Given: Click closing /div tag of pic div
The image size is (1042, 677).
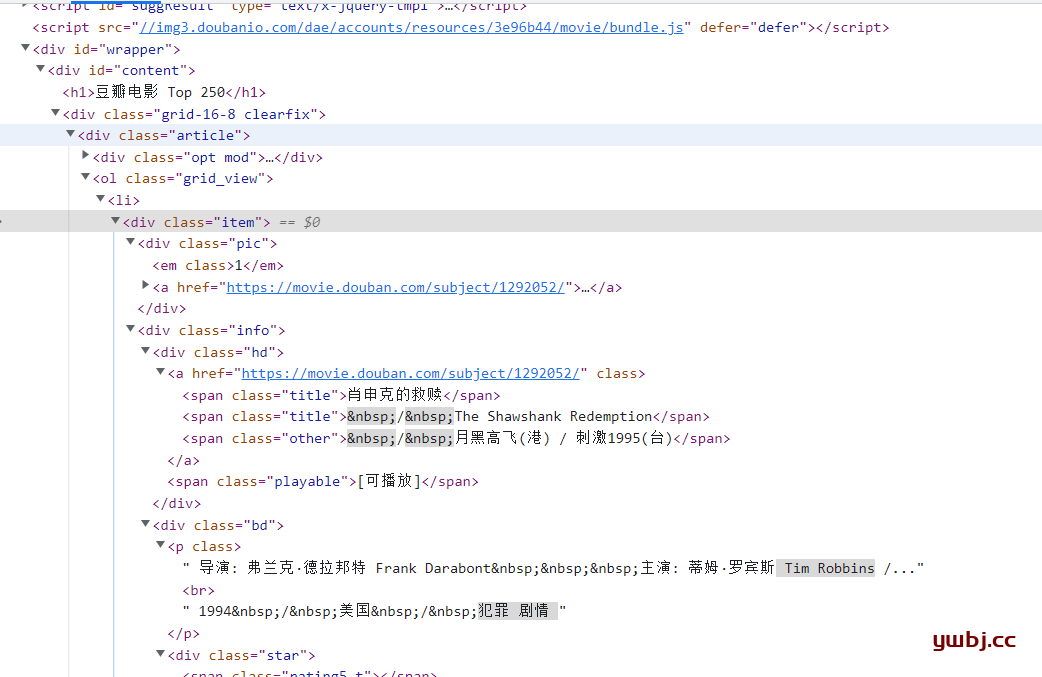Looking at the screenshot, I should click(162, 308).
